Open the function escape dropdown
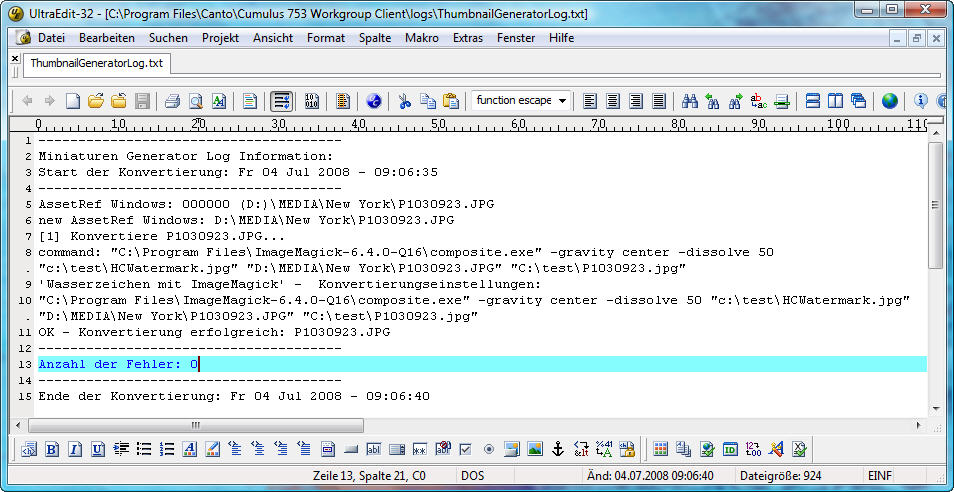 (x=563, y=100)
